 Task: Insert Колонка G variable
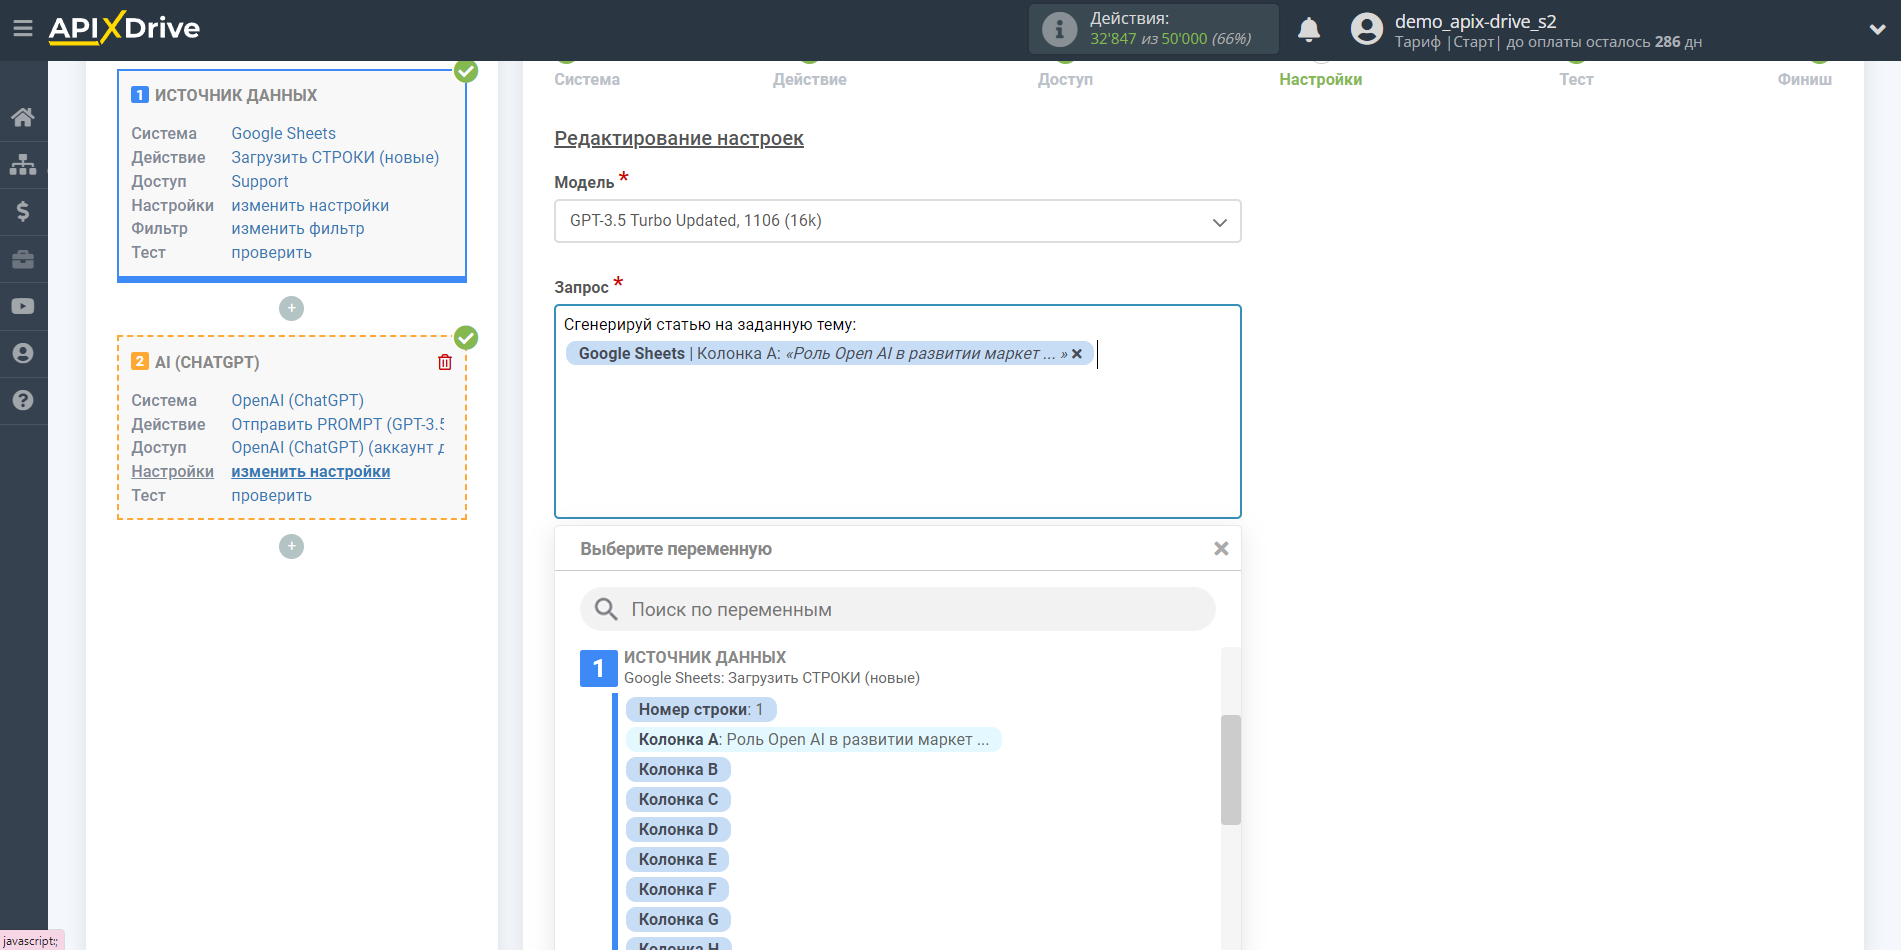(x=678, y=919)
